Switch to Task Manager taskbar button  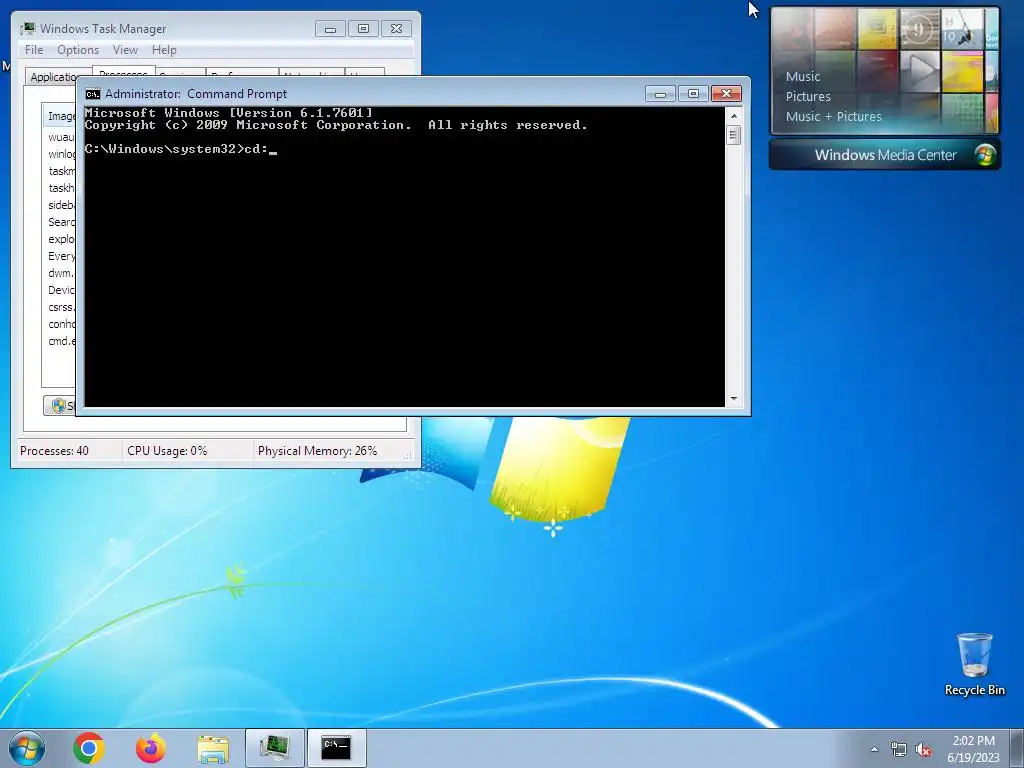pos(275,748)
